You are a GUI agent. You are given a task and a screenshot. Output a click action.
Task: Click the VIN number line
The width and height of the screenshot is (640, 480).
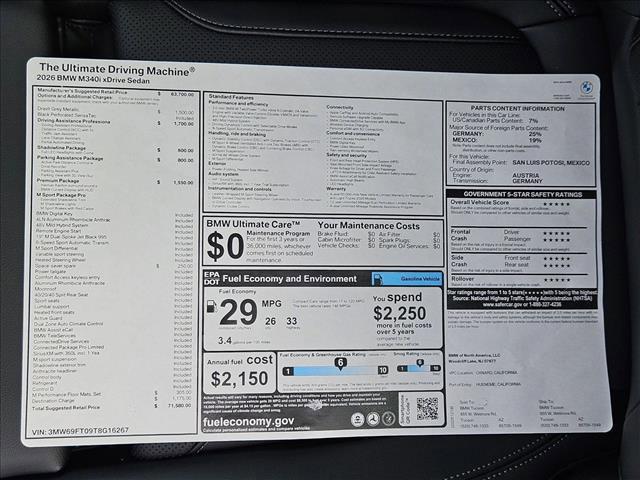click(80, 431)
